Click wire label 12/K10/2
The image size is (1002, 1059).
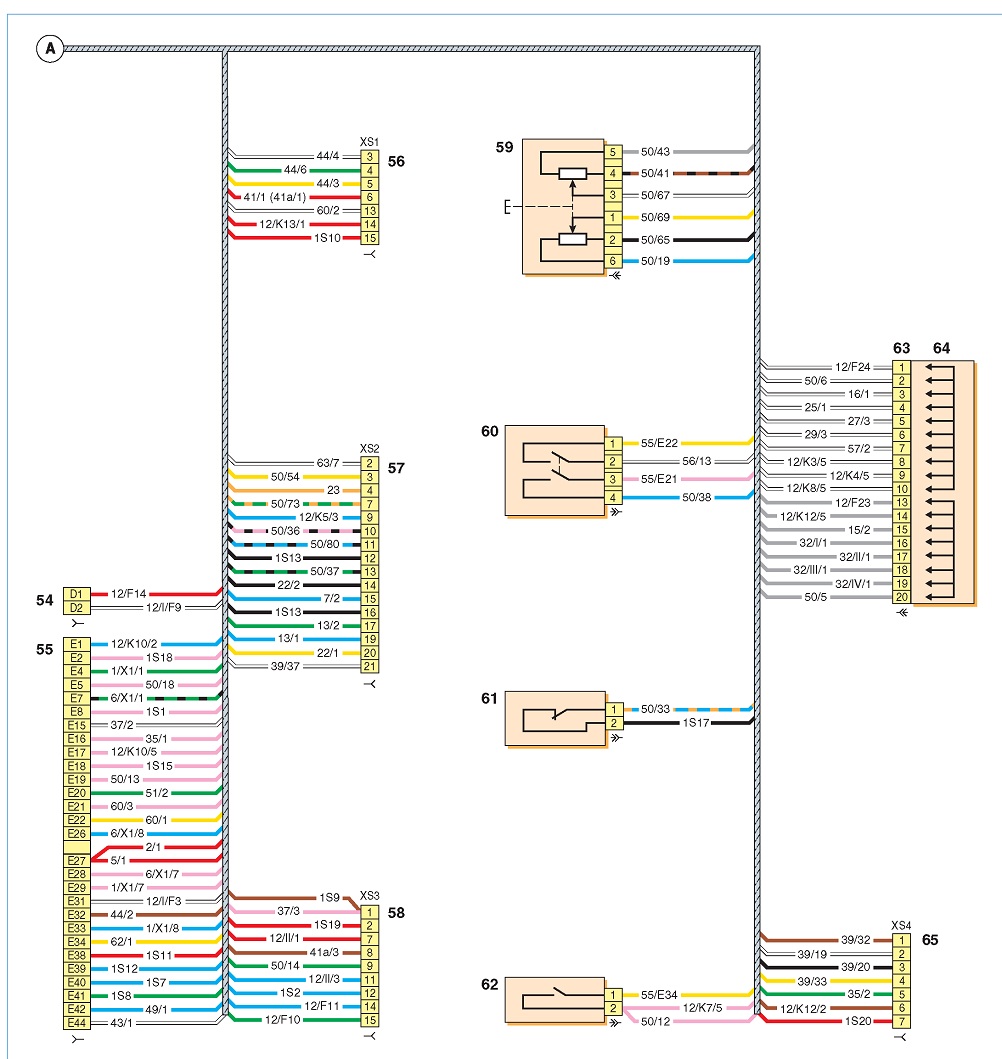[134, 644]
